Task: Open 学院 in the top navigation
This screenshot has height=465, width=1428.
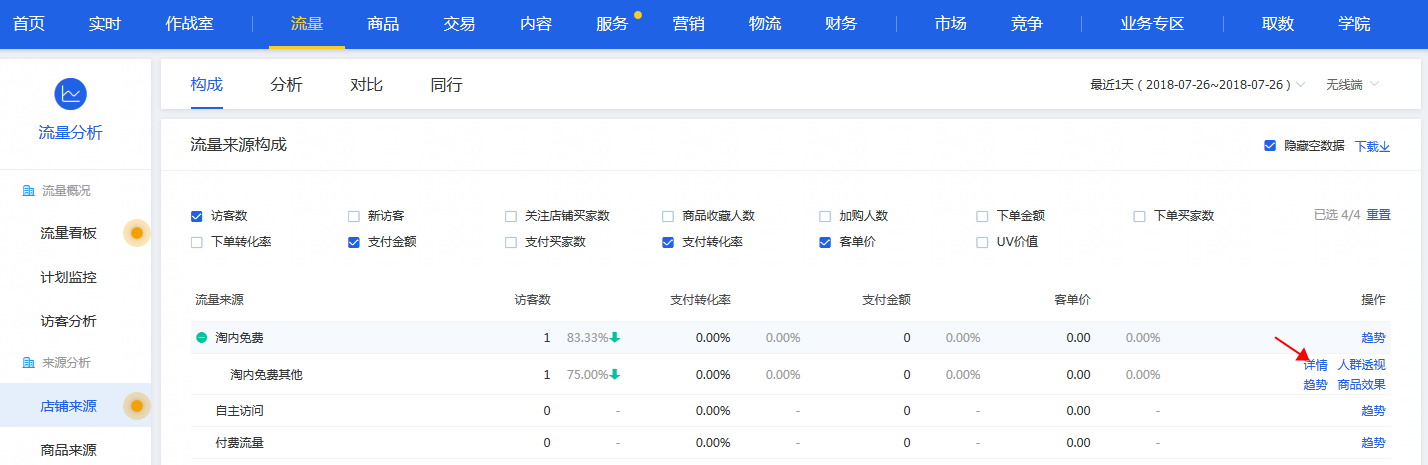Action: [1354, 23]
